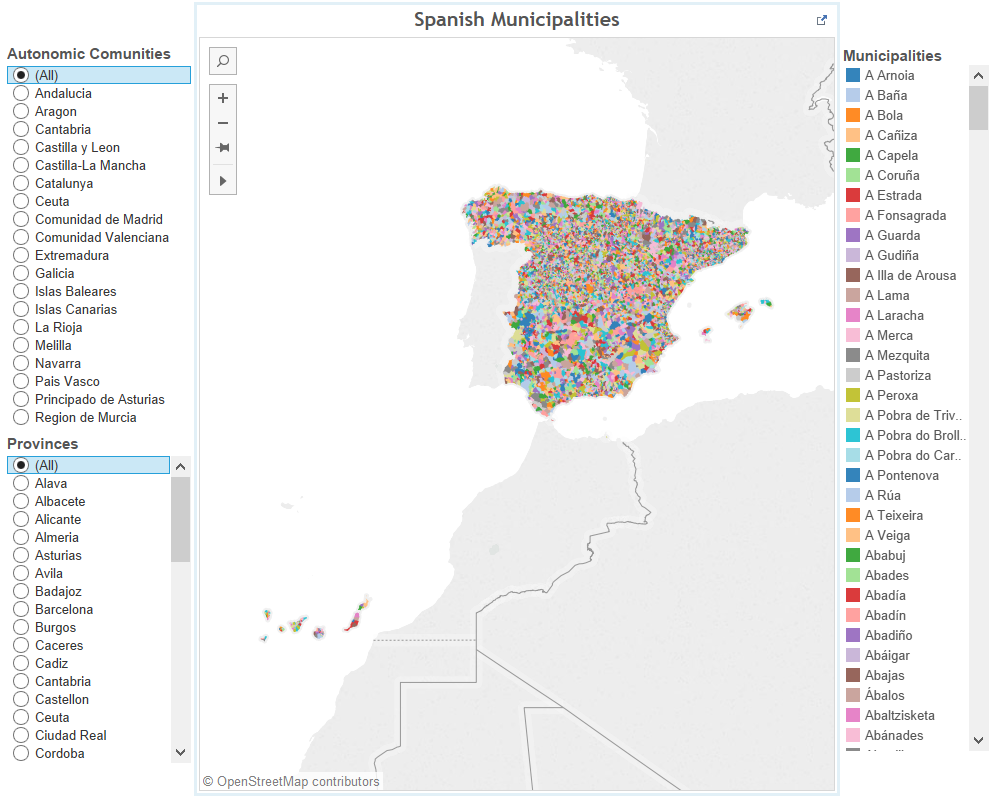Click the Ábalos legend label
This screenshot has height=796, width=998.
(x=884, y=695)
